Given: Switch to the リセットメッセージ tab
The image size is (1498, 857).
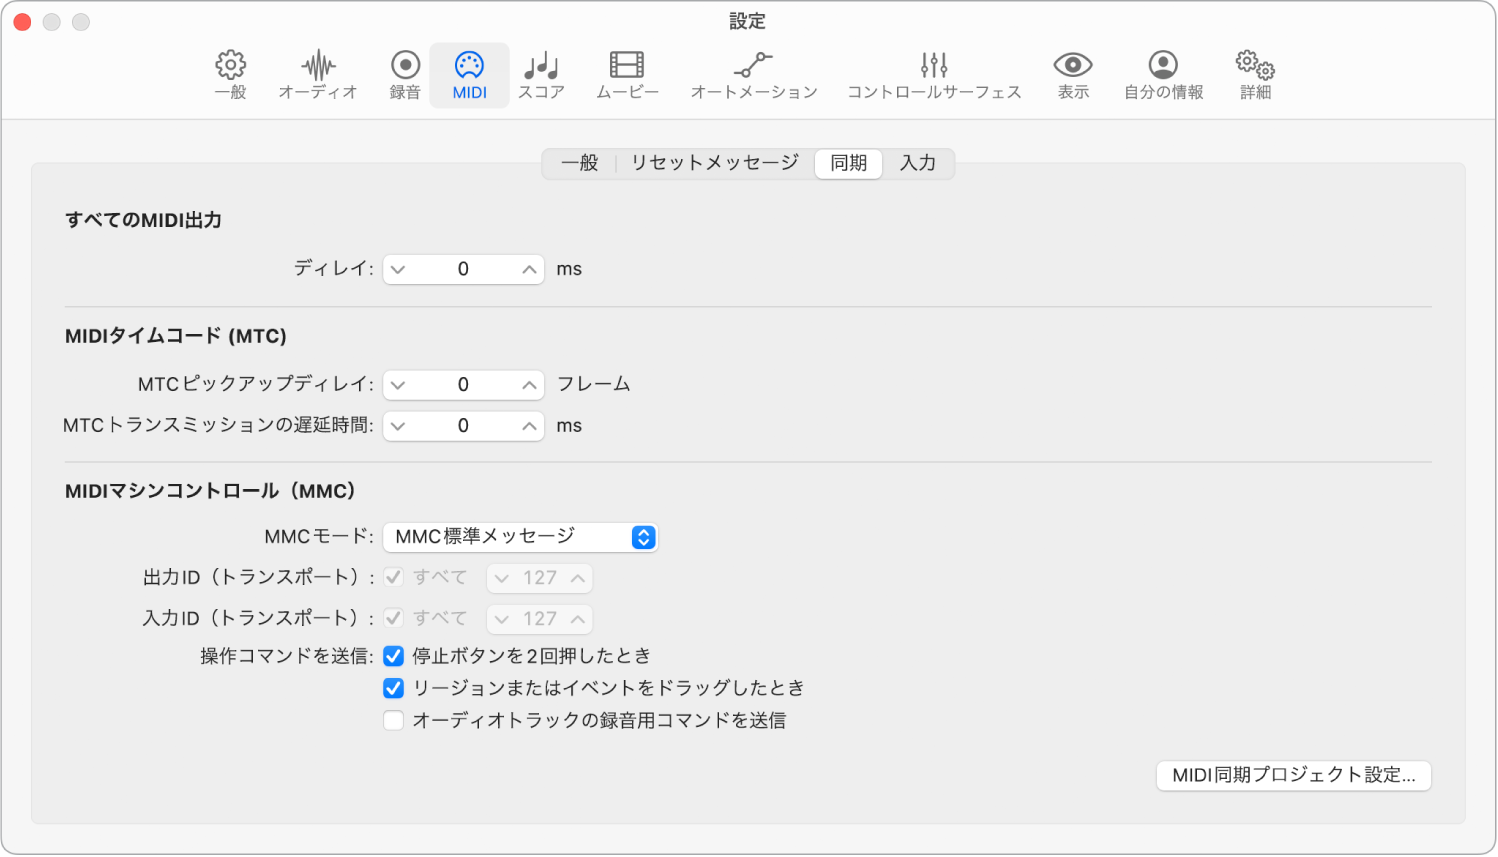Looking at the screenshot, I should tap(713, 163).
